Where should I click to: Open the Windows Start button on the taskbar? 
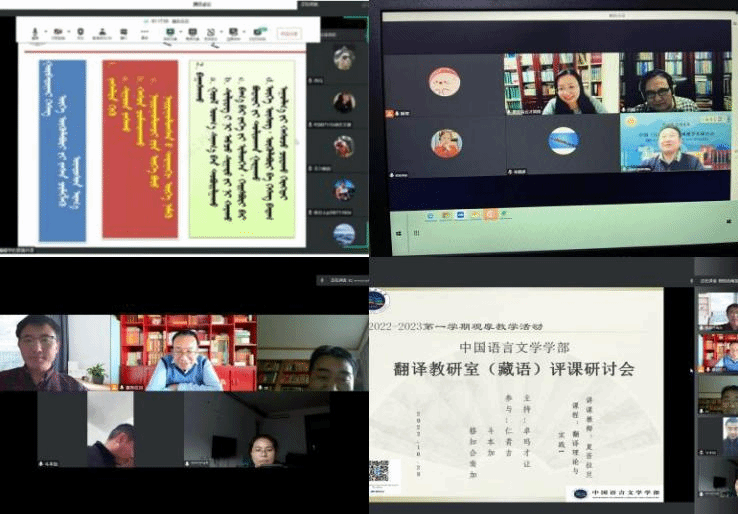[395, 214]
